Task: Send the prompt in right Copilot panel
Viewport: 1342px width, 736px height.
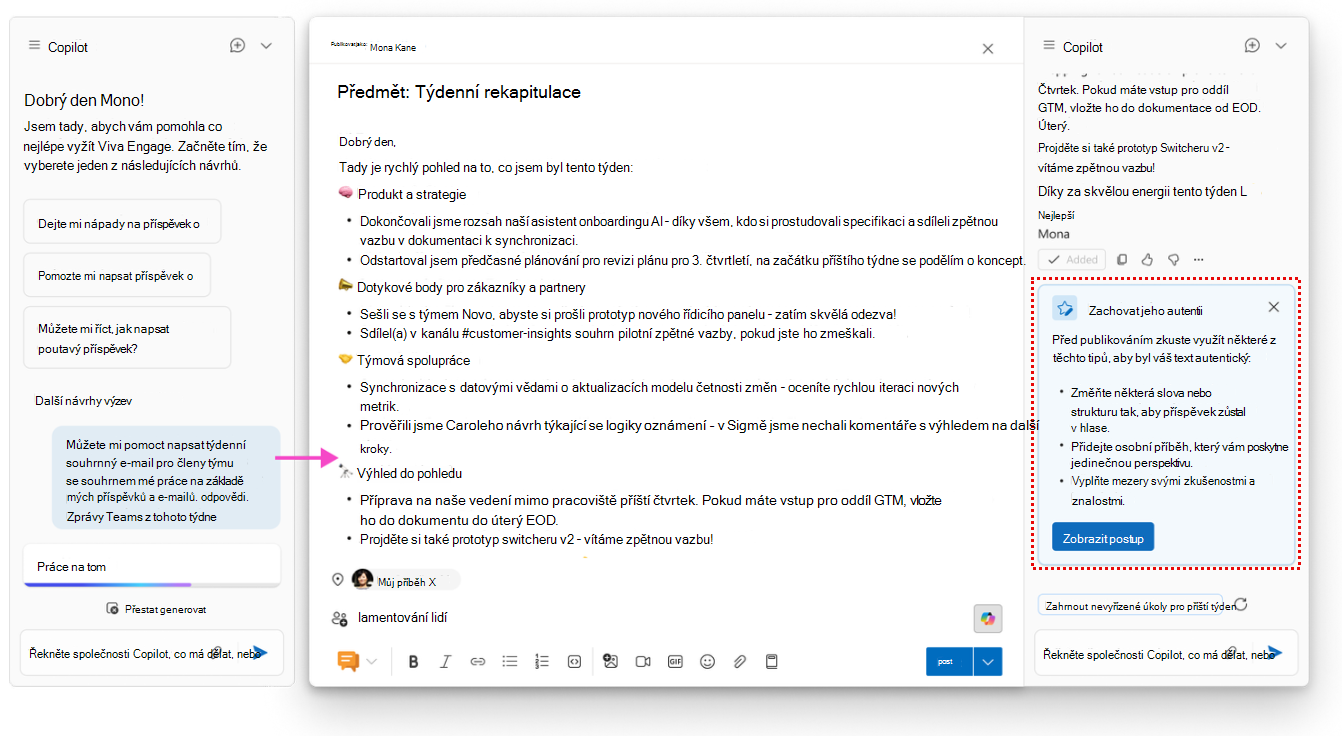Action: (x=1274, y=653)
